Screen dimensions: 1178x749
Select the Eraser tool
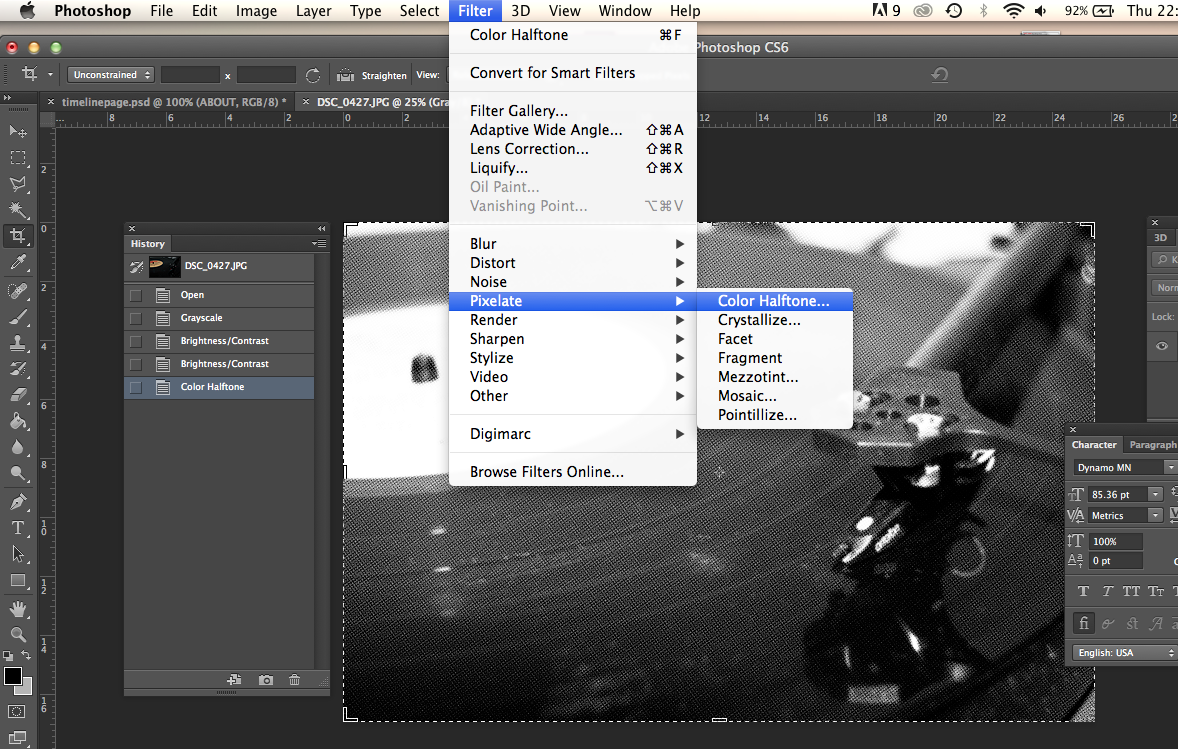(18, 394)
